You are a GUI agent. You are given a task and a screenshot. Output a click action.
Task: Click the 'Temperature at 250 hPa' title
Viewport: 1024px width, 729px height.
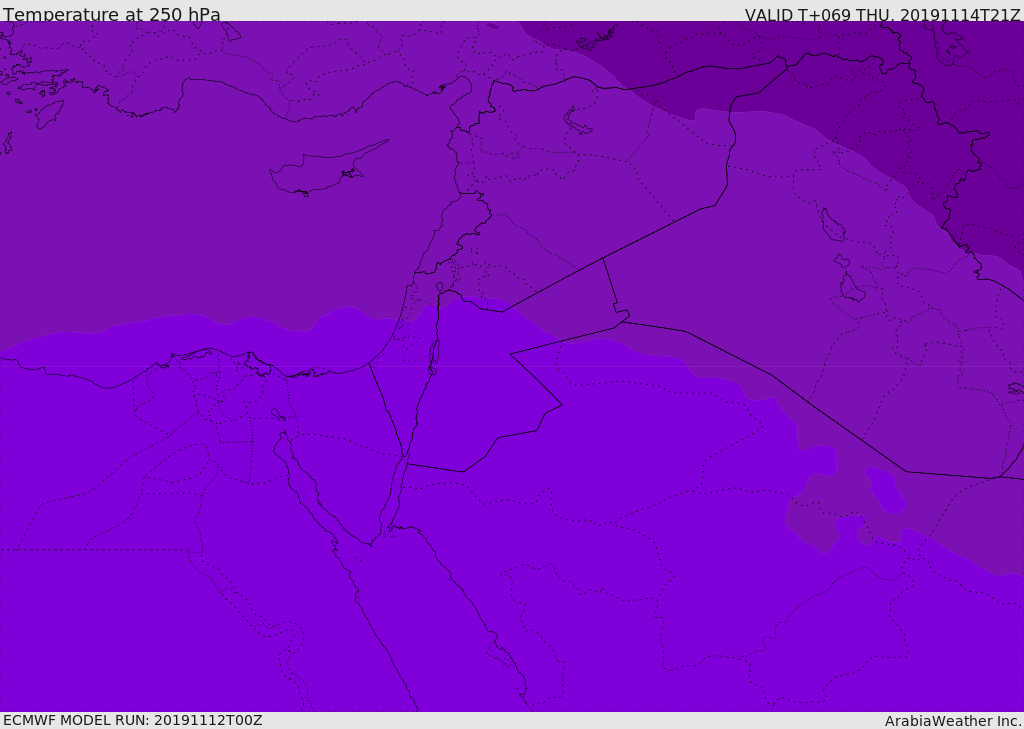(112, 14)
